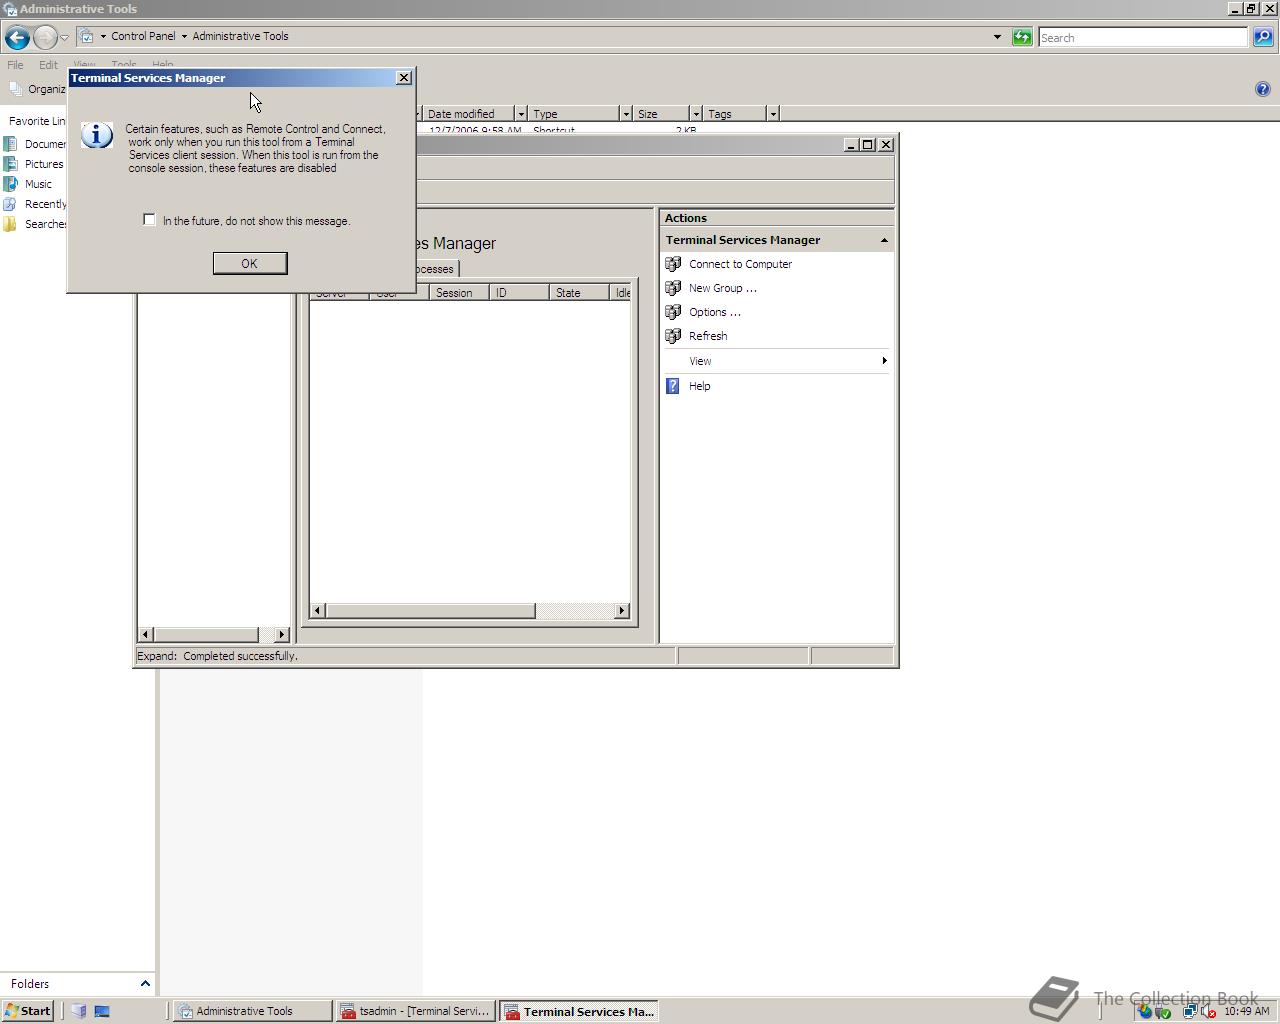Click Organize button icon in Explorer toolbar
Screen dimensions: 1280x1024
[15, 89]
